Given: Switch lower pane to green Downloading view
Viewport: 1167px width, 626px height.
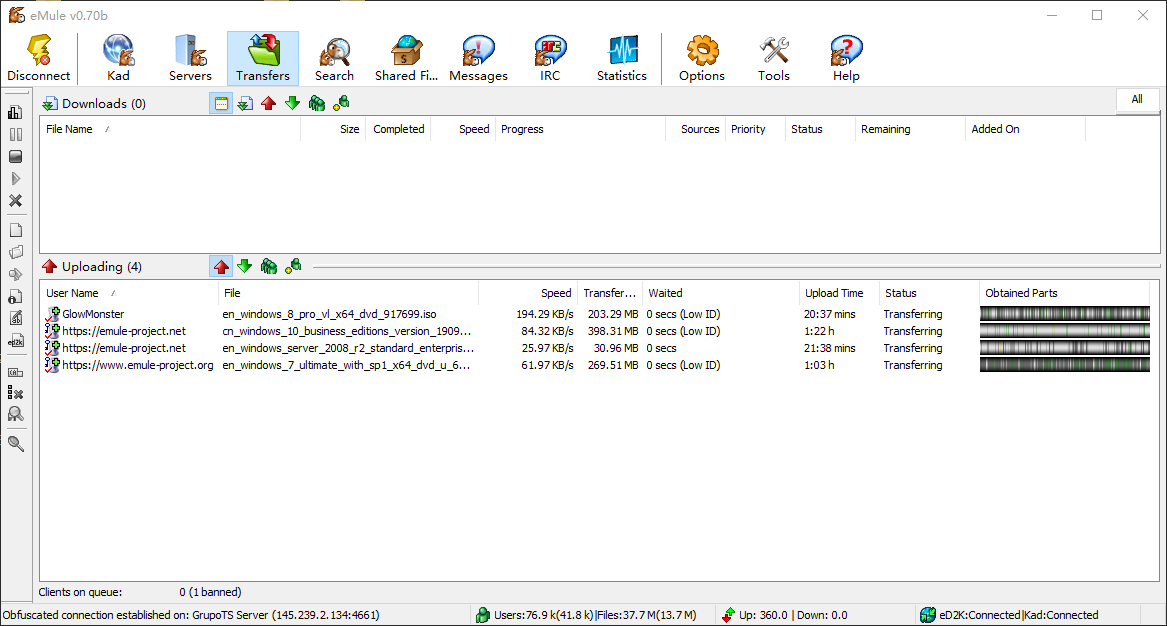Looking at the screenshot, I should [x=244, y=266].
